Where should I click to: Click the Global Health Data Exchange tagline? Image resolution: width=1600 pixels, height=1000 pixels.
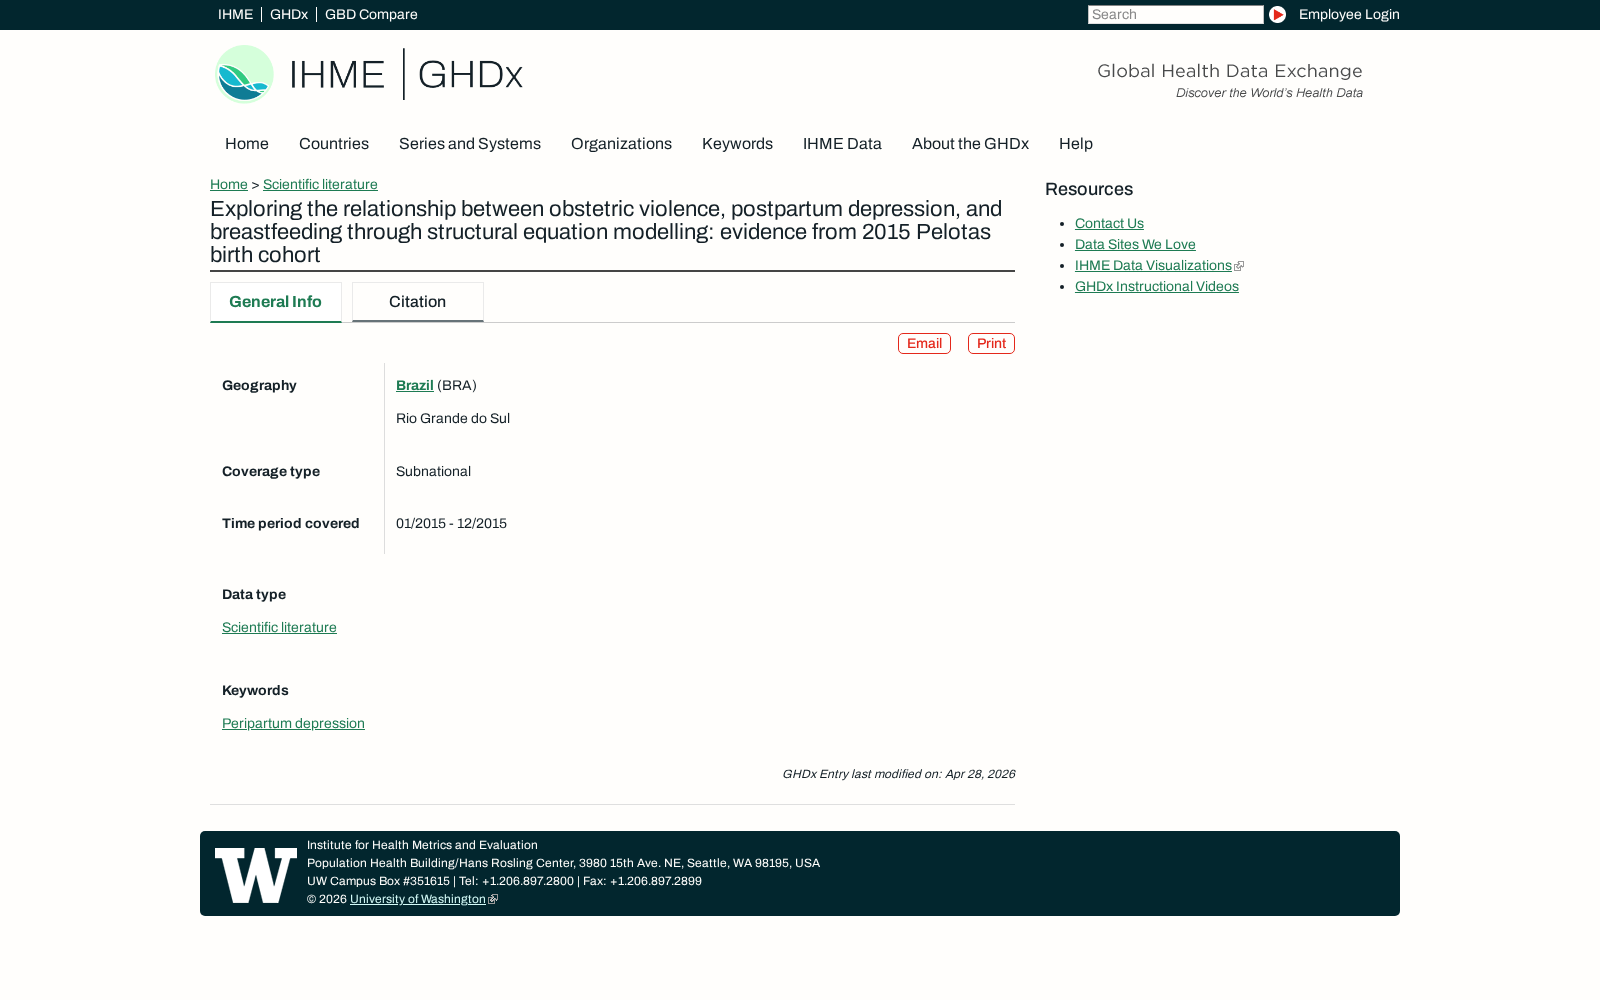pyautogui.click(x=1230, y=71)
